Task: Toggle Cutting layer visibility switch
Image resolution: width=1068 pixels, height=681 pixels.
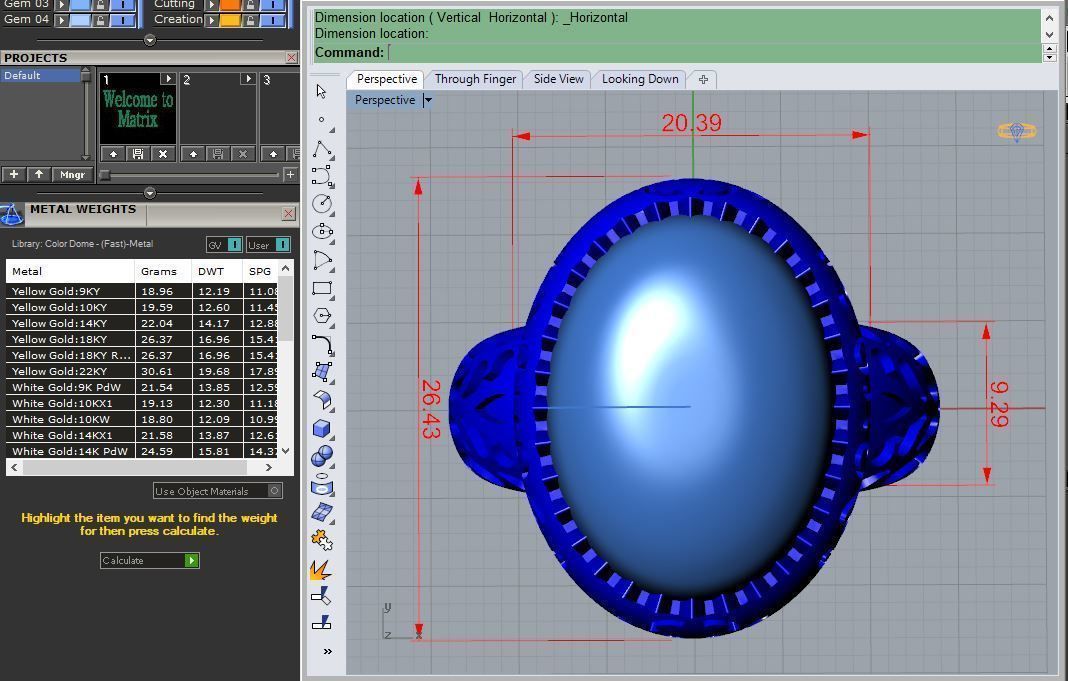Action: click(272, 4)
